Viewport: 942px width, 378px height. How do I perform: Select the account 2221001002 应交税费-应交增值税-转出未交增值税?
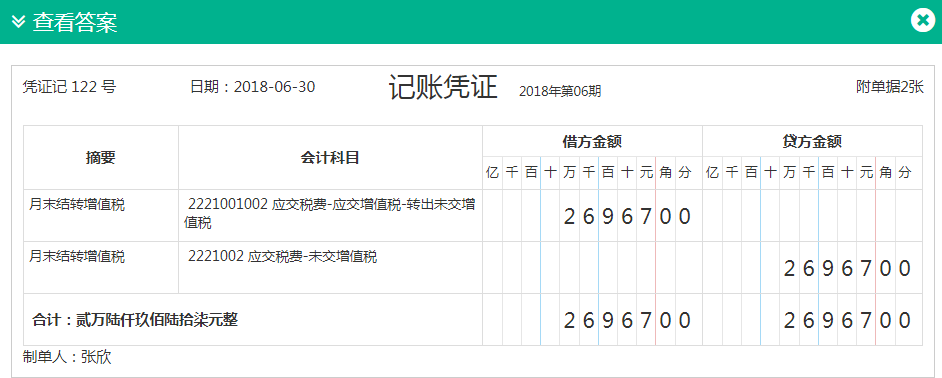click(x=330, y=213)
